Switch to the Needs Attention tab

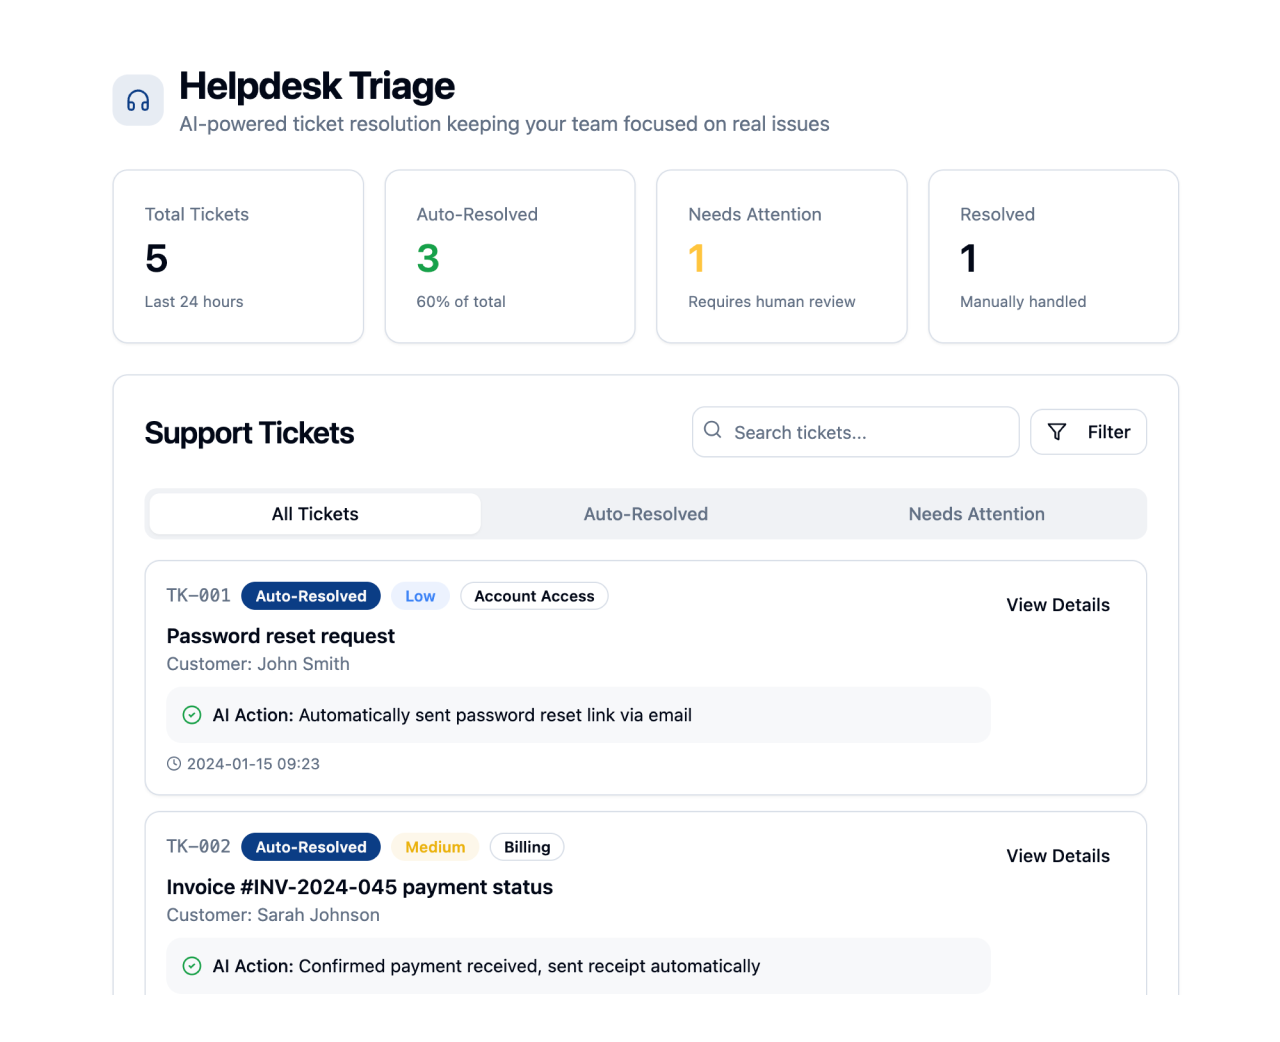(x=977, y=513)
